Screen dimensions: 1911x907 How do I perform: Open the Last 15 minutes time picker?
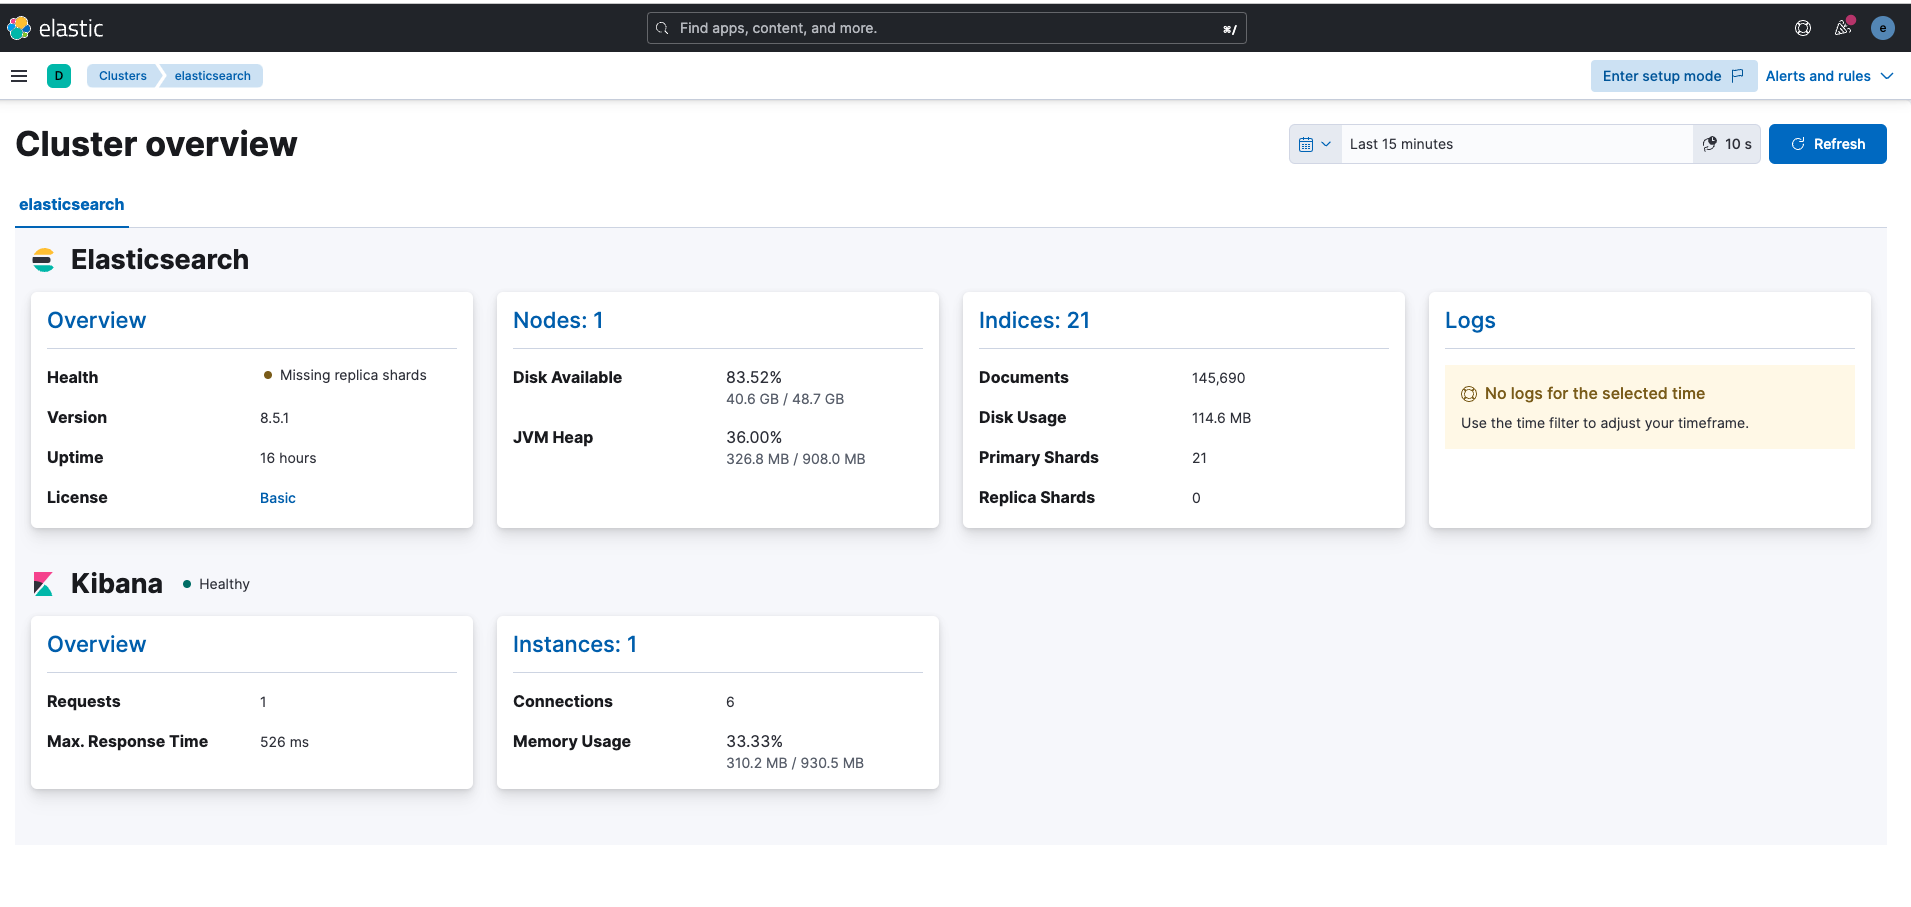[1516, 144]
